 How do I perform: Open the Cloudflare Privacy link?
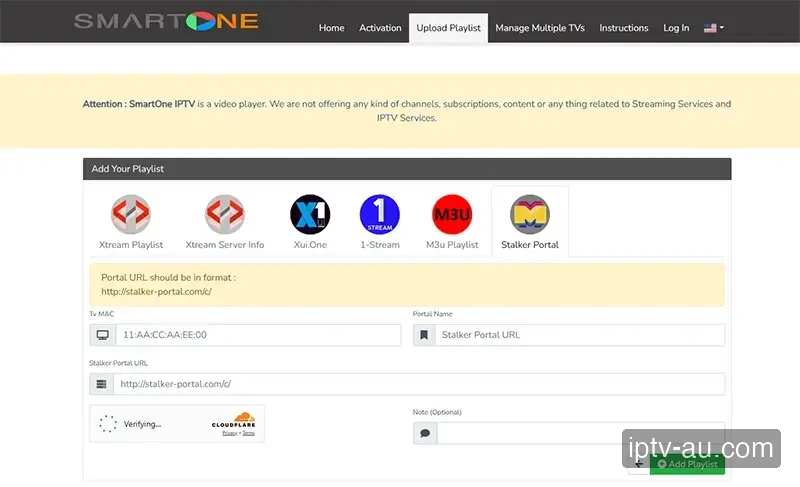click(230, 433)
